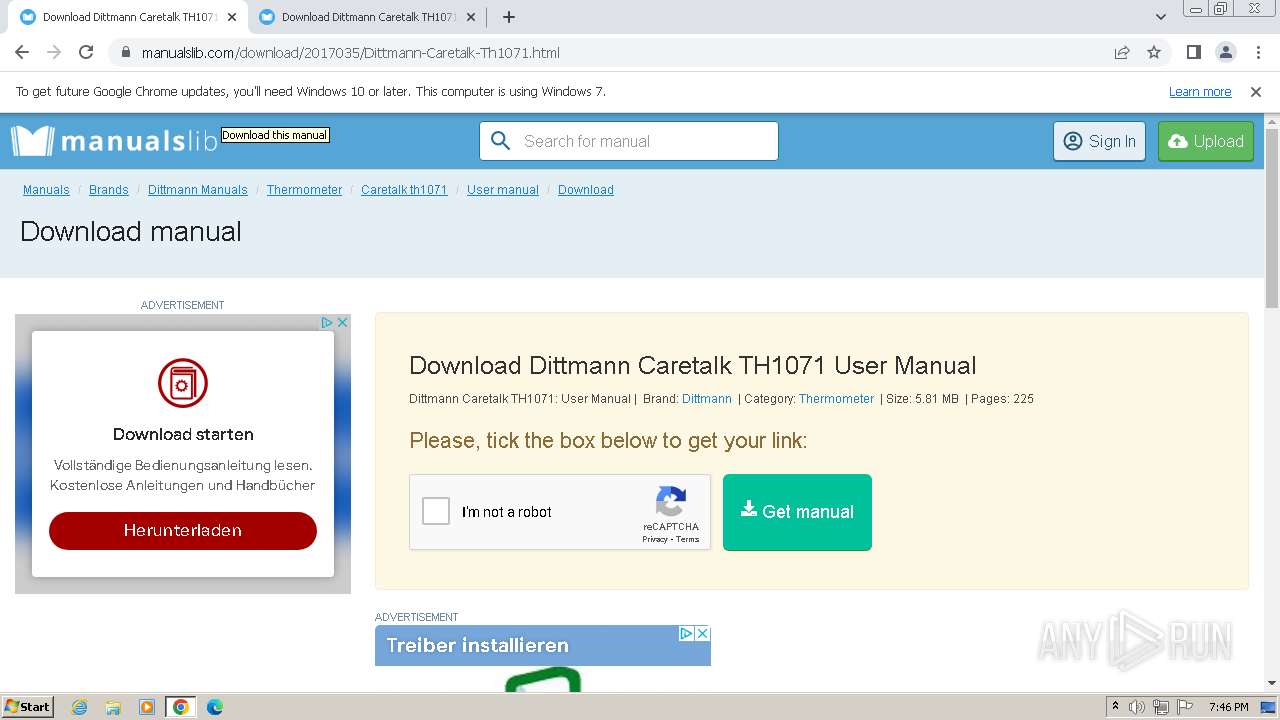Close the Download starten advertisement

342,322
